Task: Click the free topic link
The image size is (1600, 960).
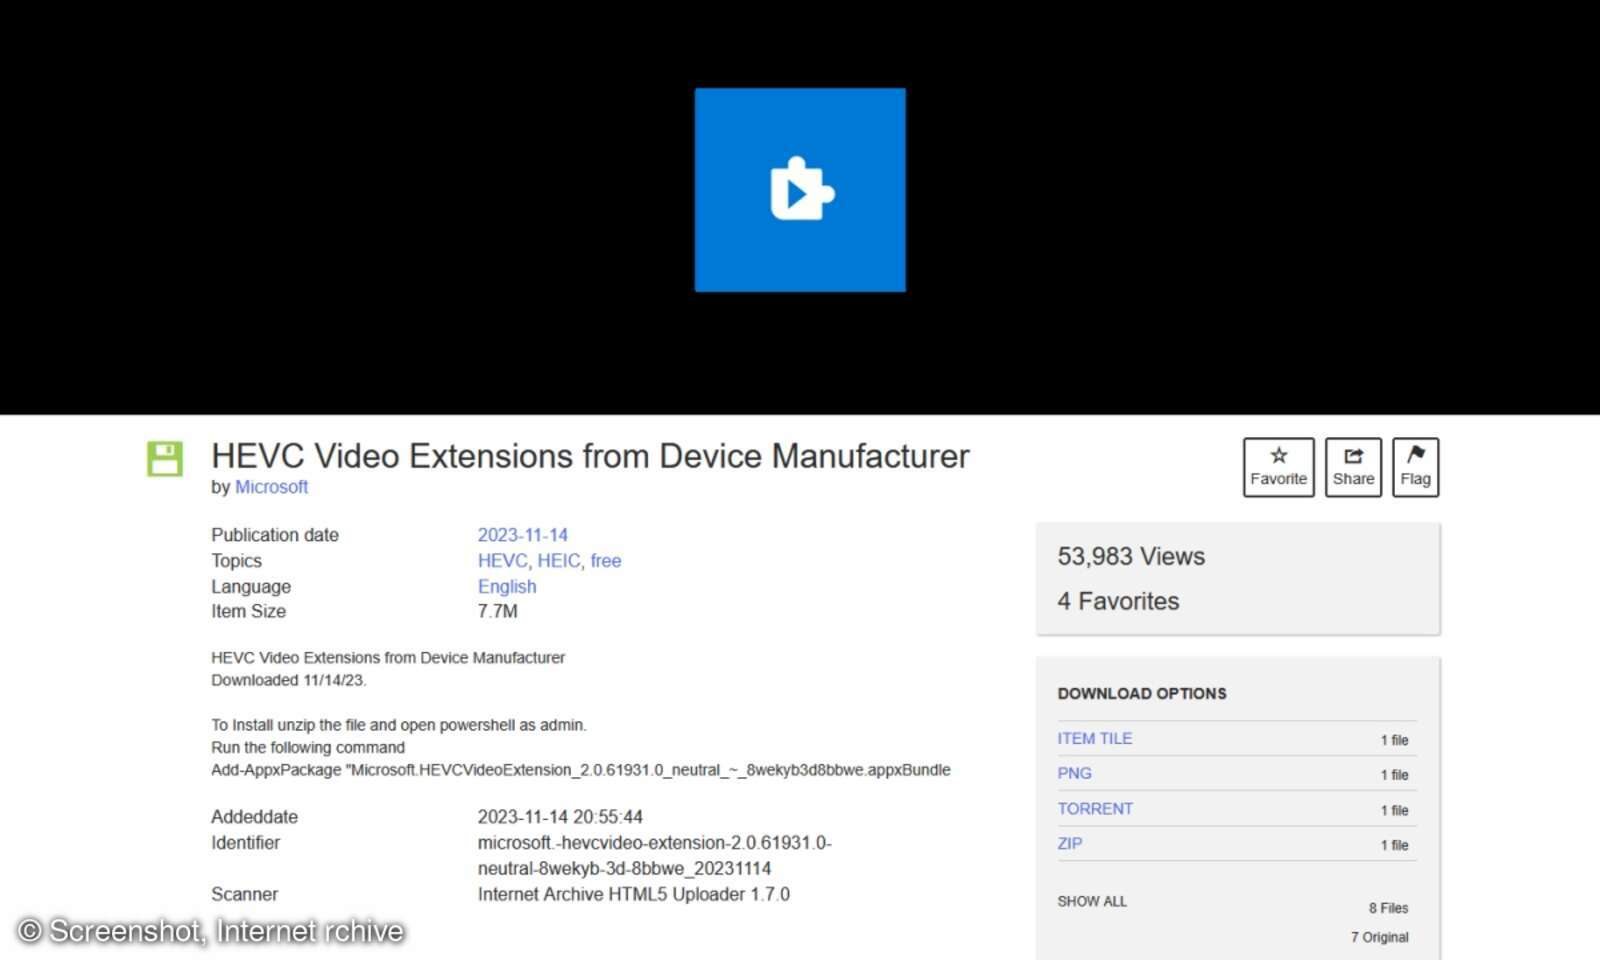Action: tap(605, 560)
